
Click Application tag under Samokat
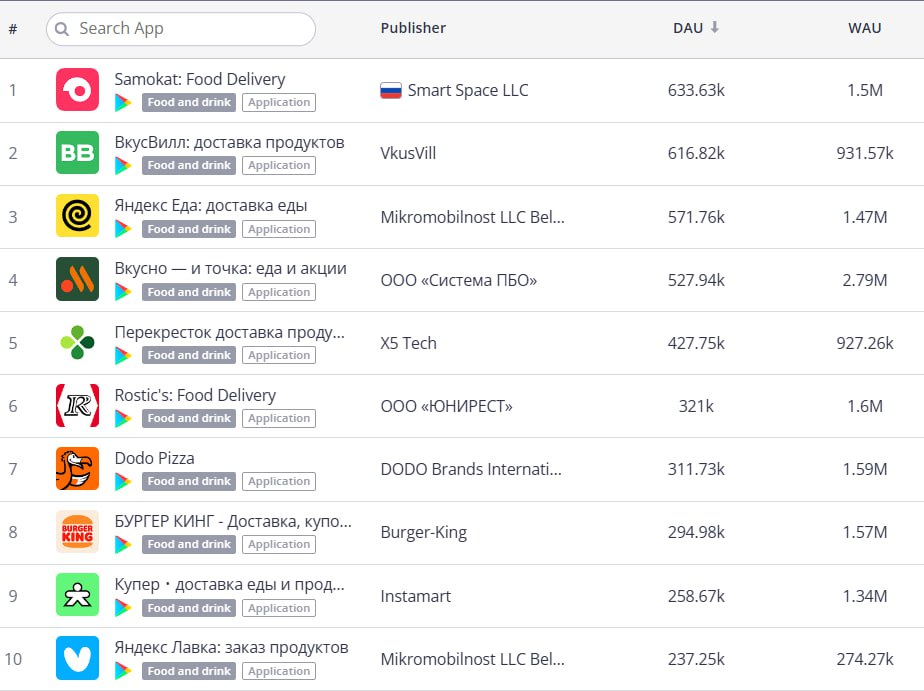[279, 103]
